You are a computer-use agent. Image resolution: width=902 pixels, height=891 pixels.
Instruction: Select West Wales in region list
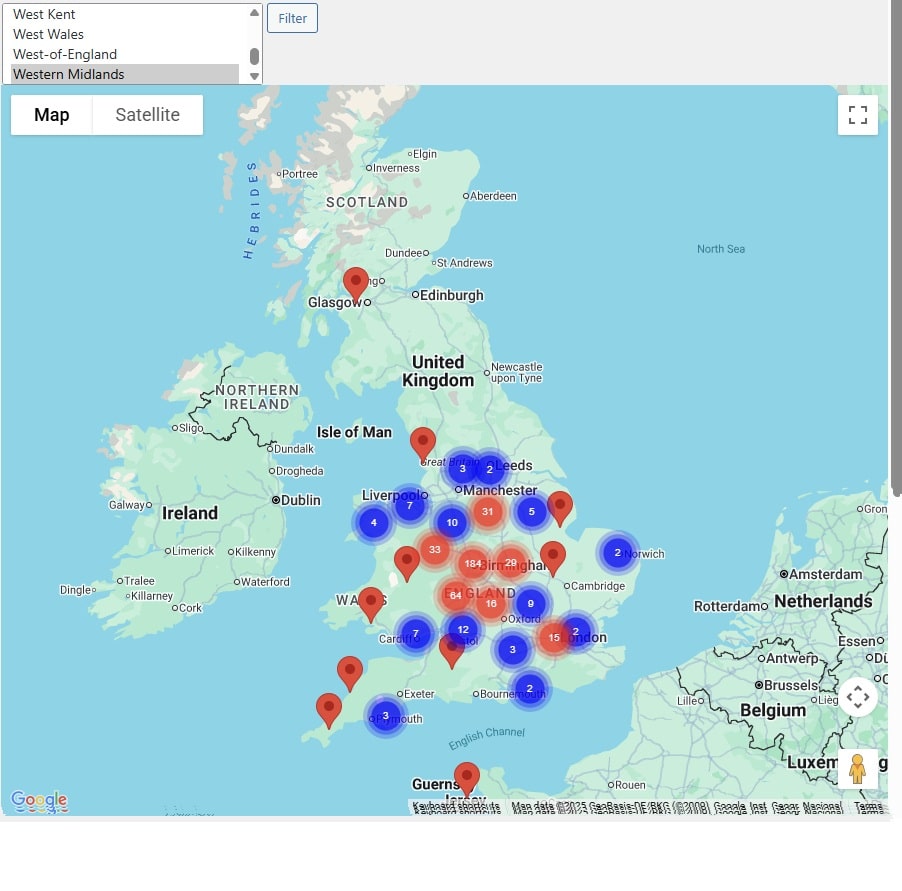pyautogui.click(x=48, y=34)
